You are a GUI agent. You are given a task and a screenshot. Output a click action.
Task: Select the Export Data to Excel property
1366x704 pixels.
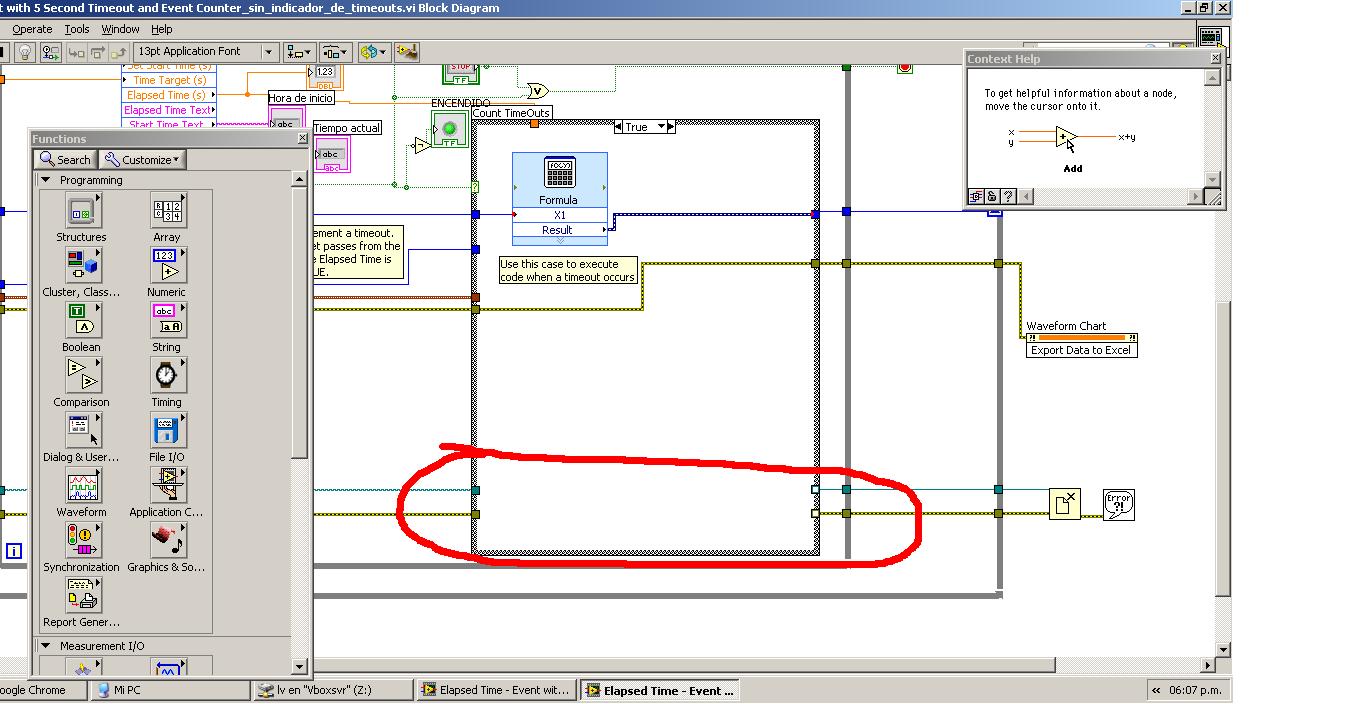click(x=1082, y=350)
